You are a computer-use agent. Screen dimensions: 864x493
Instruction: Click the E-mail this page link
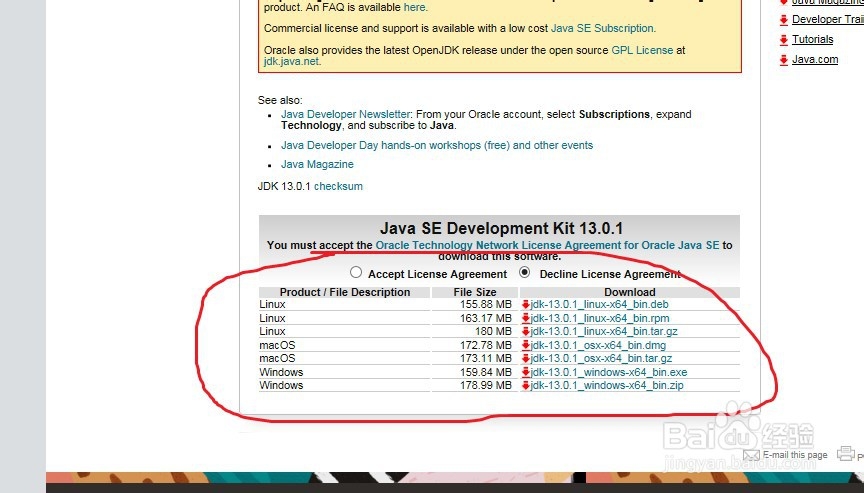pos(795,454)
